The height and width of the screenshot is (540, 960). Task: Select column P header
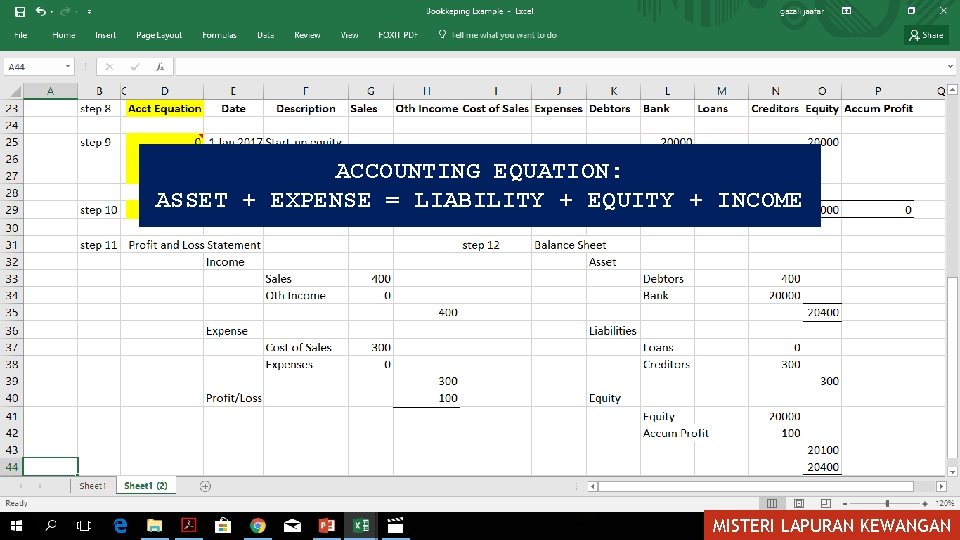click(x=878, y=91)
